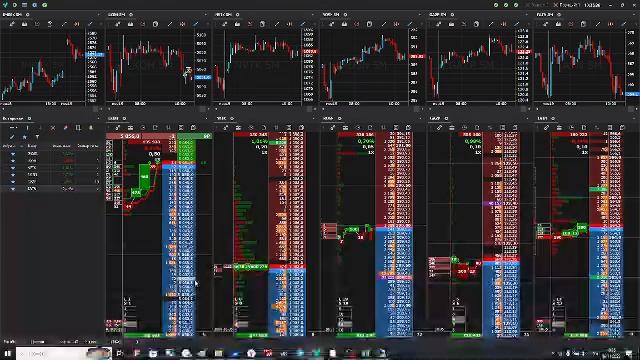Click the table-layout icon in the top-left title bar
The image size is (640, 360).
pyautogui.click(x=24, y=5)
